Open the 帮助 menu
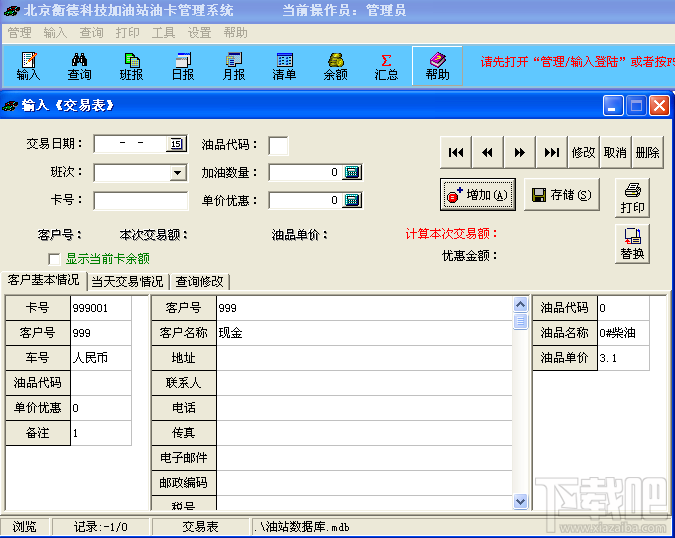The width and height of the screenshot is (675, 538). (x=236, y=33)
